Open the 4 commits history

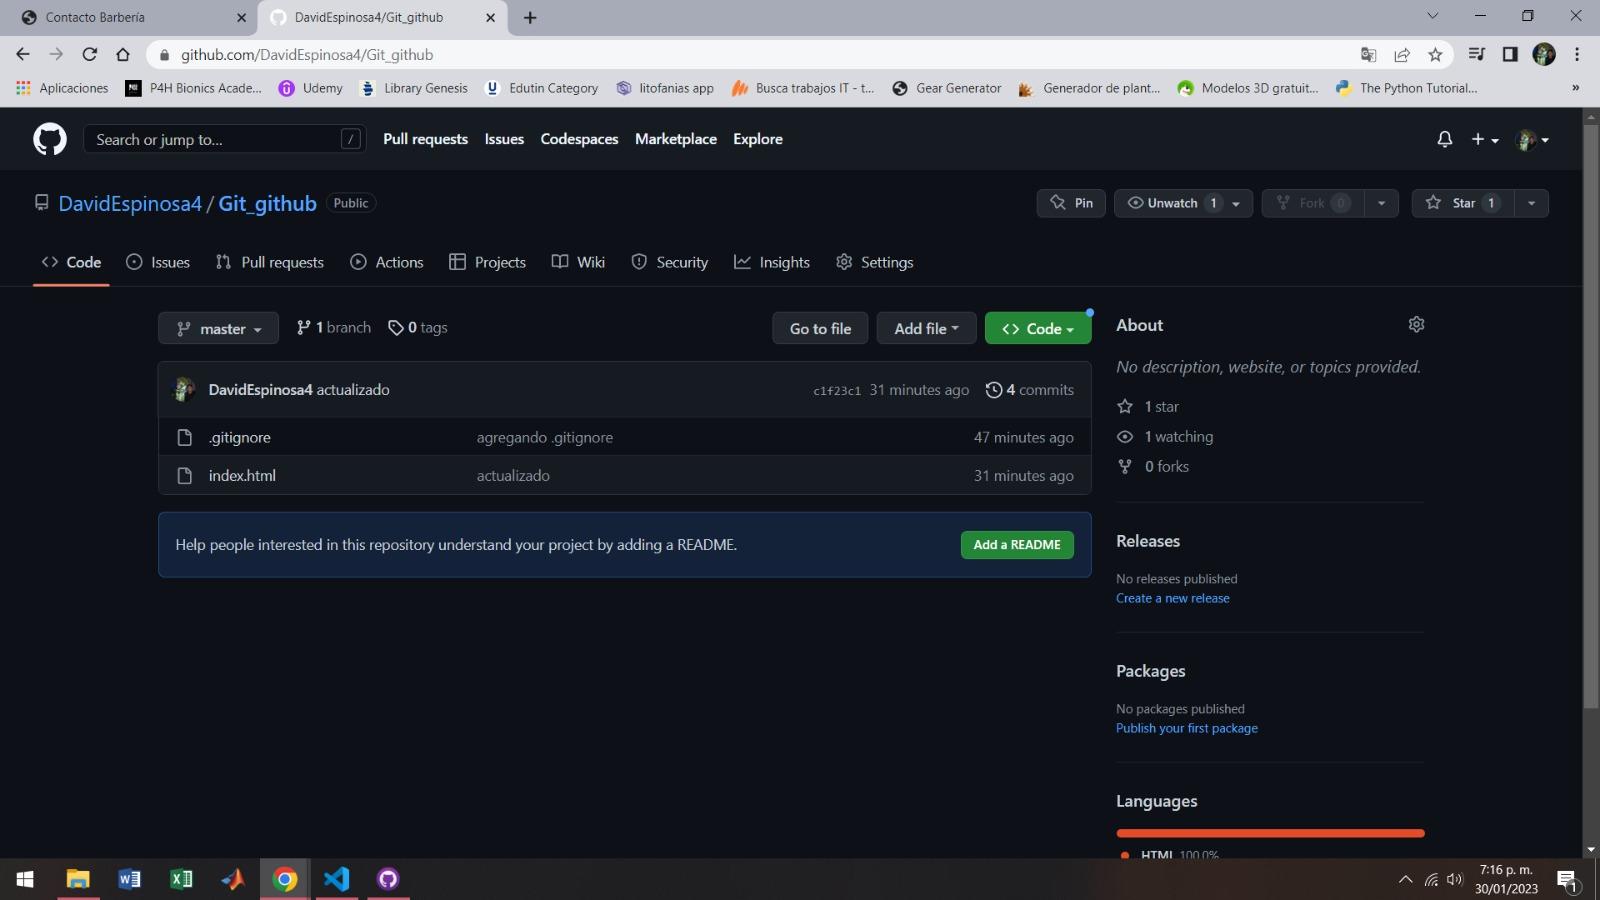pos(1030,390)
